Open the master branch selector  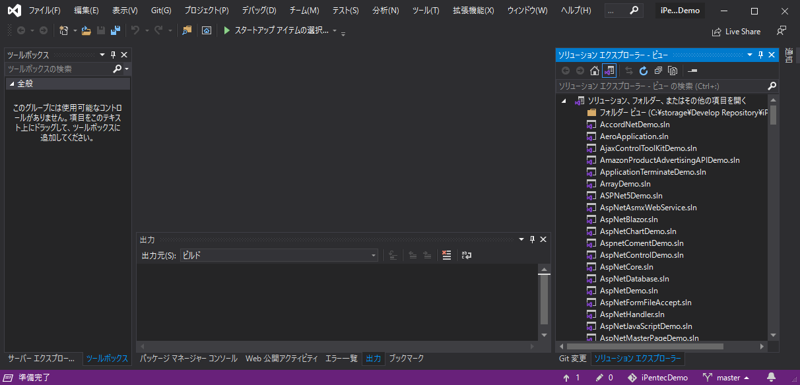point(727,378)
